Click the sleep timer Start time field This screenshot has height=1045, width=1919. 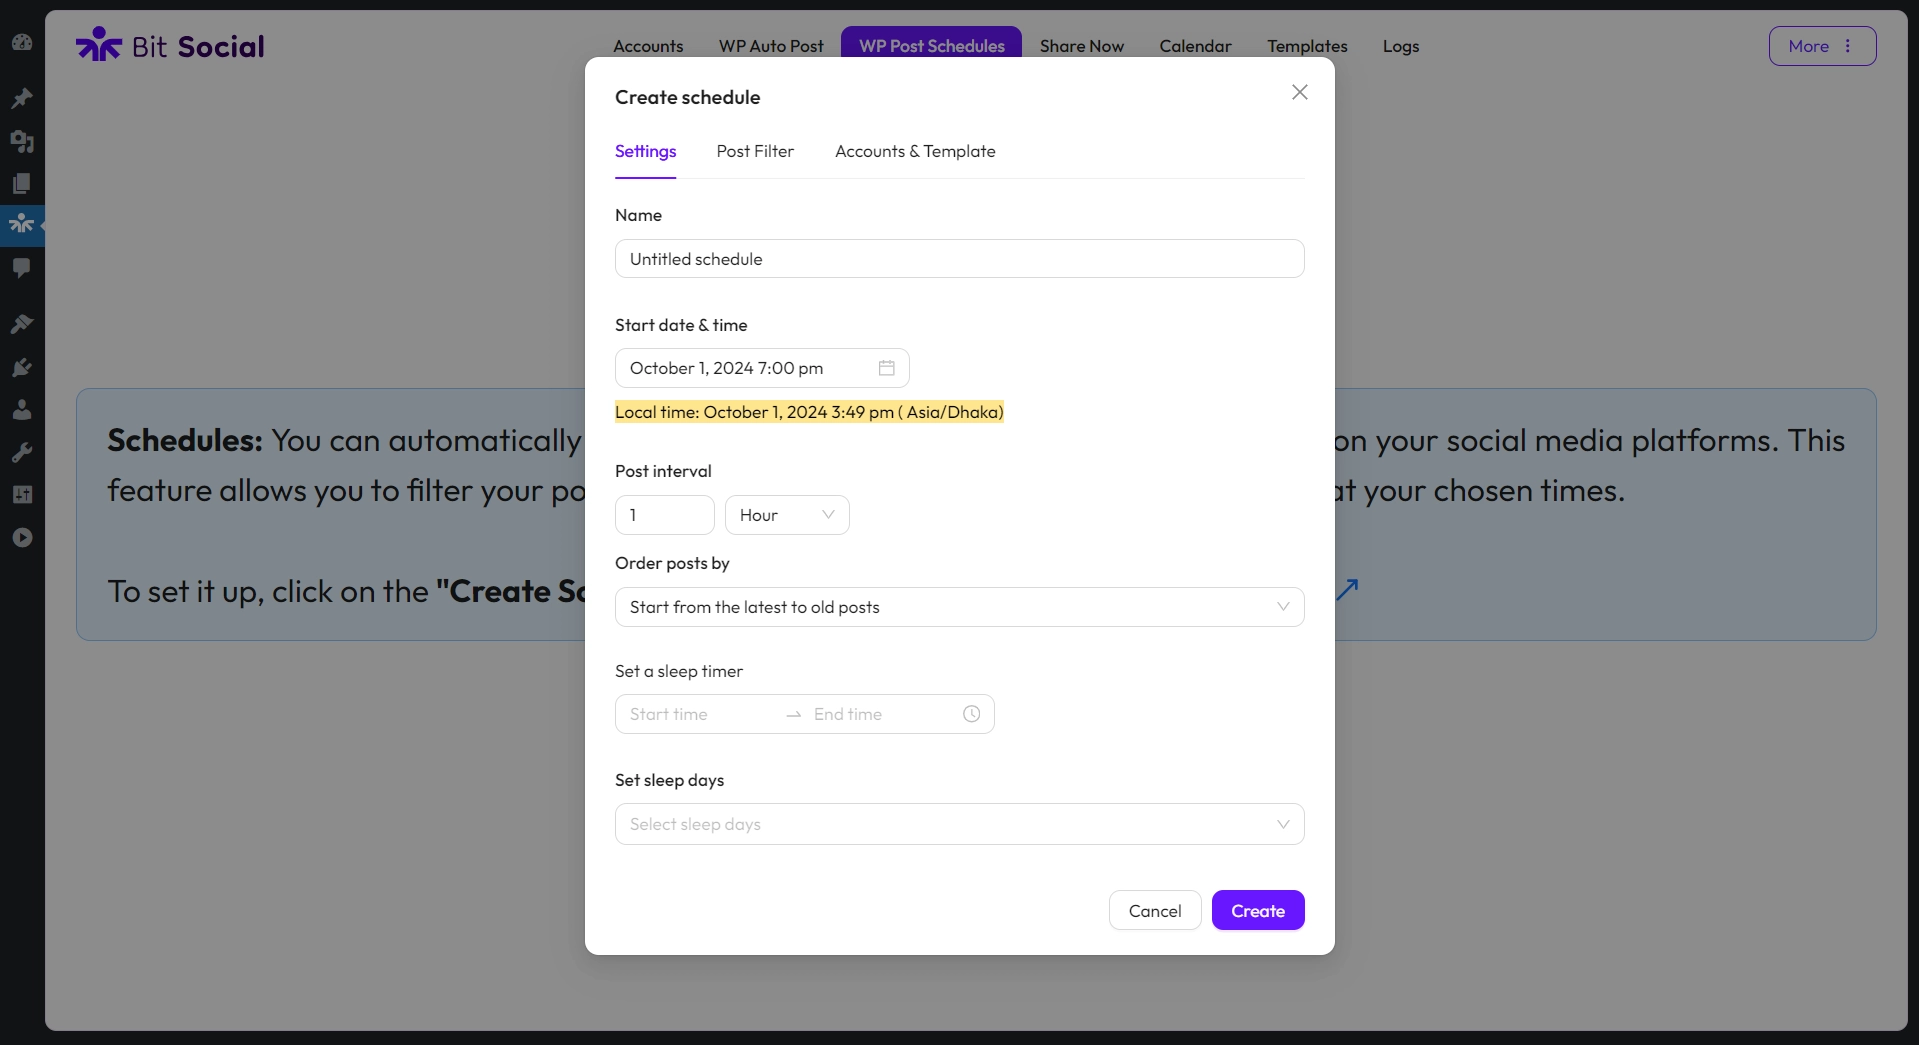tap(700, 714)
